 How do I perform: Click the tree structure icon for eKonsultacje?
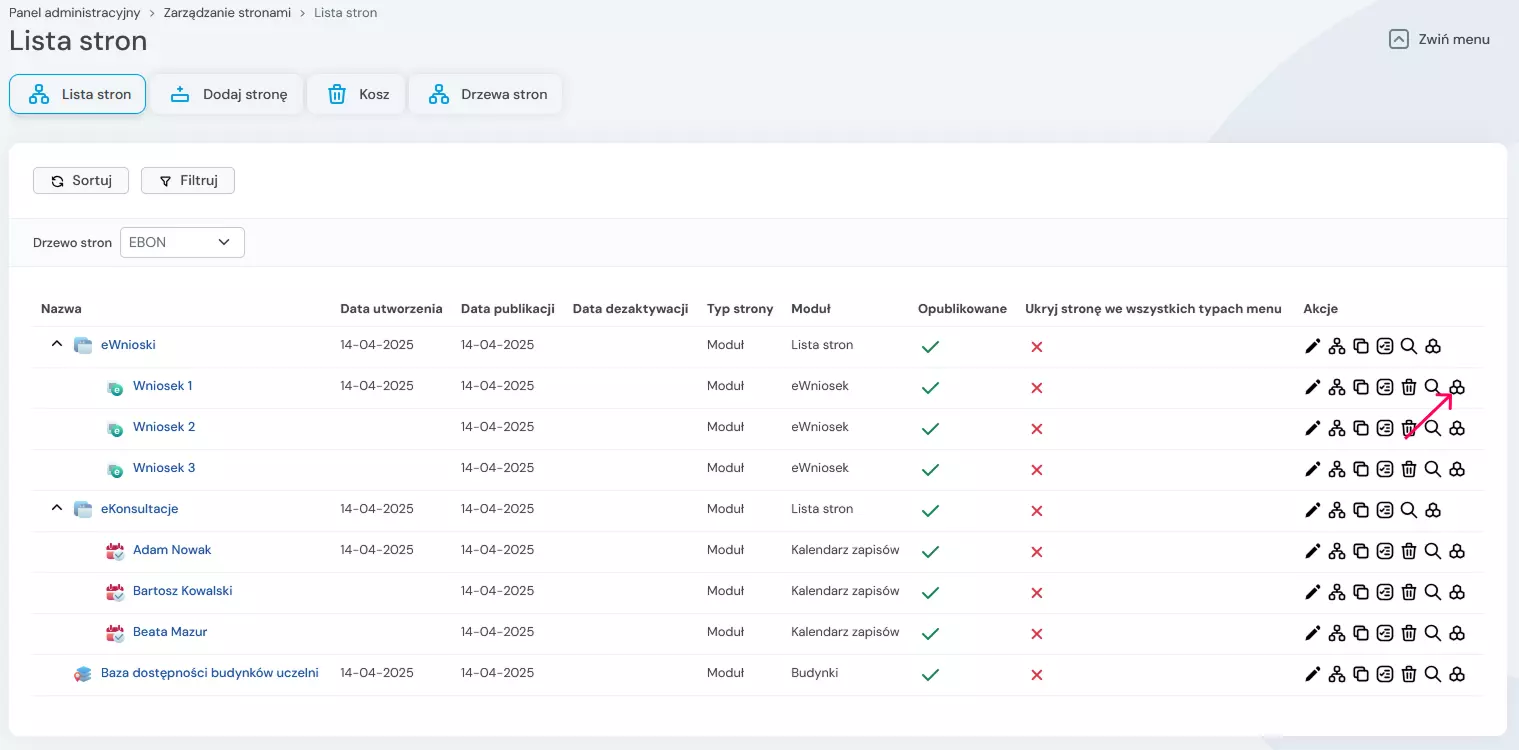(x=1337, y=510)
